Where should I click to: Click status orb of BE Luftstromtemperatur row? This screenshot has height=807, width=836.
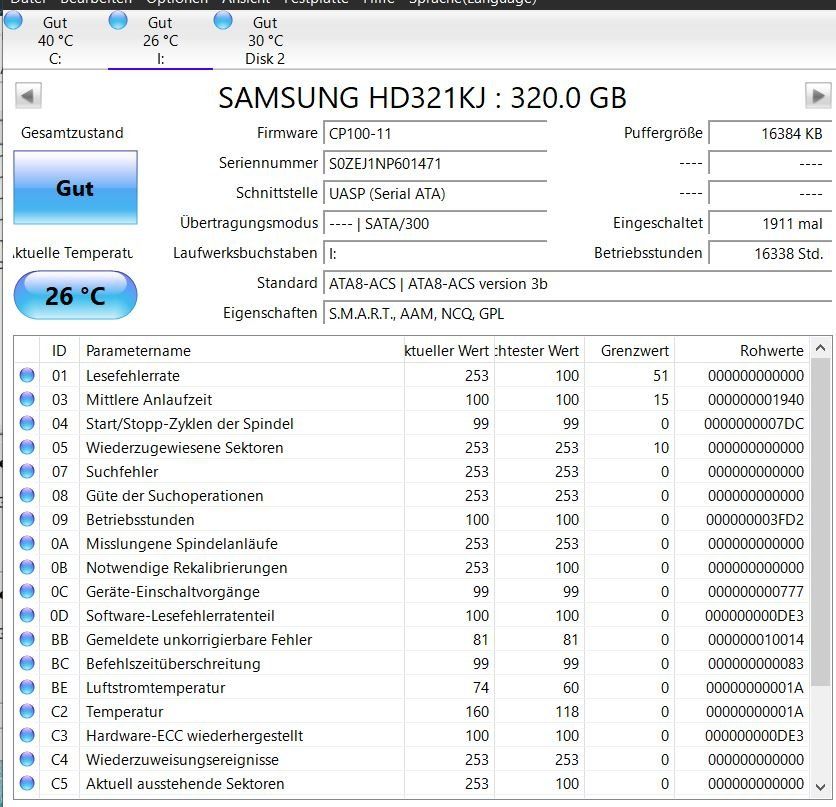tap(27, 687)
